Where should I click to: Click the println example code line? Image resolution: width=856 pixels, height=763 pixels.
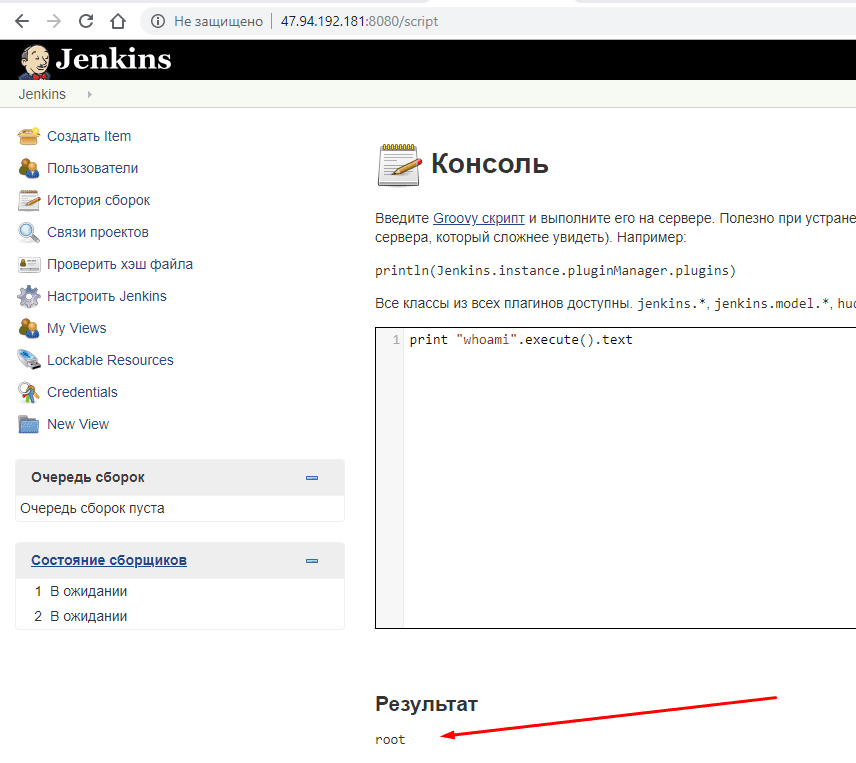click(555, 271)
